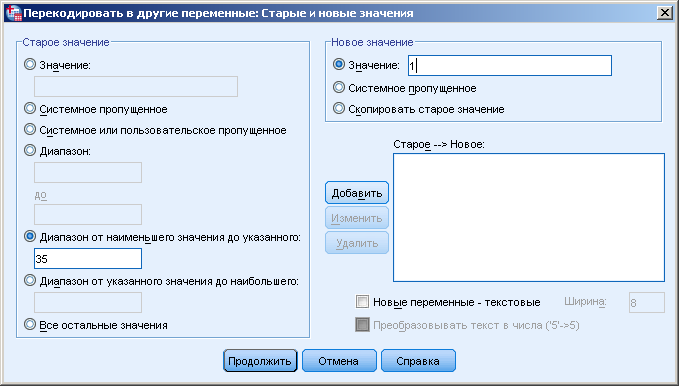Open help with 'Справка' button
Screen dimensions: 679x386
pyautogui.click(x=418, y=361)
